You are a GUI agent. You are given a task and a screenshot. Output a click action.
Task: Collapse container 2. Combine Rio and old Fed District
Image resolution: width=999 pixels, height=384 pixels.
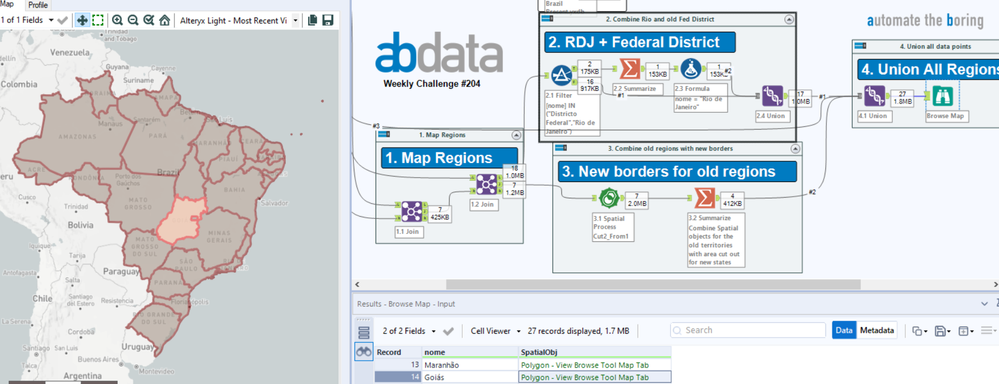789,20
